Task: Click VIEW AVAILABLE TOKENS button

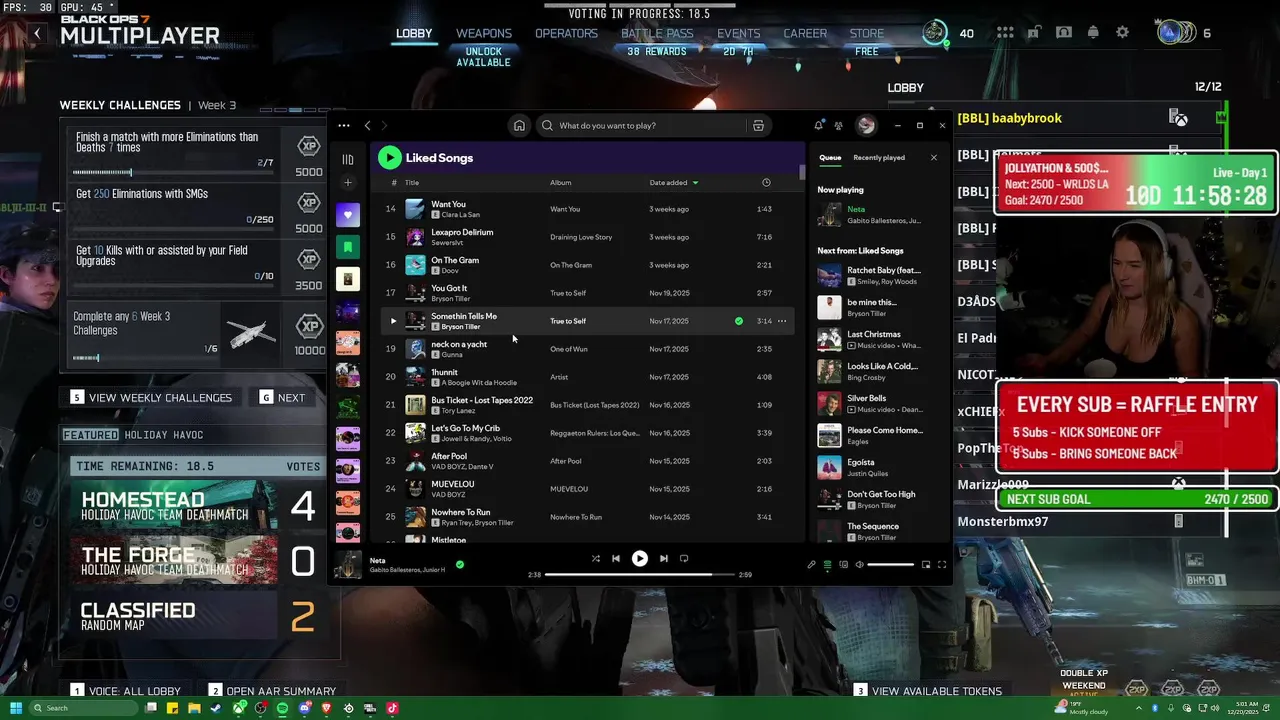Action: click(928, 691)
